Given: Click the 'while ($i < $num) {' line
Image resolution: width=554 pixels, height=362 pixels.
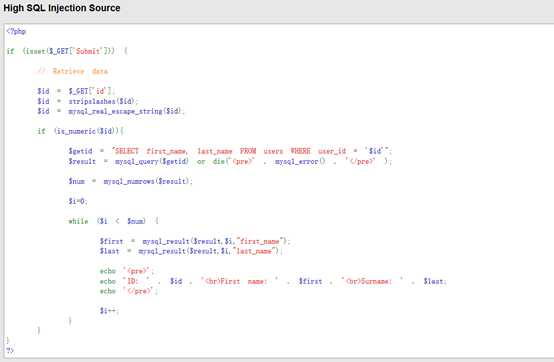Looking at the screenshot, I should point(113,221).
